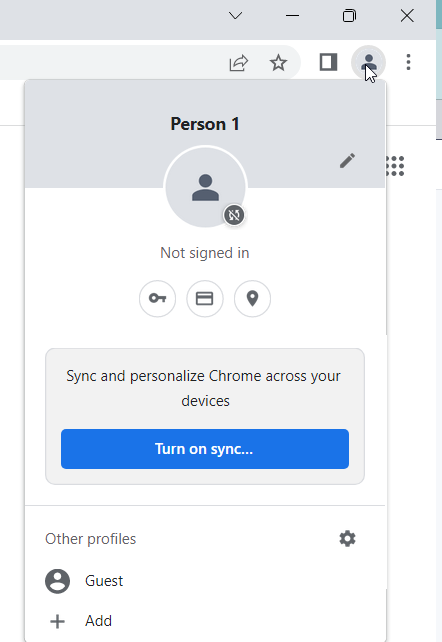Minimize the Chrome window
The height and width of the screenshot is (642, 442).
point(292,16)
